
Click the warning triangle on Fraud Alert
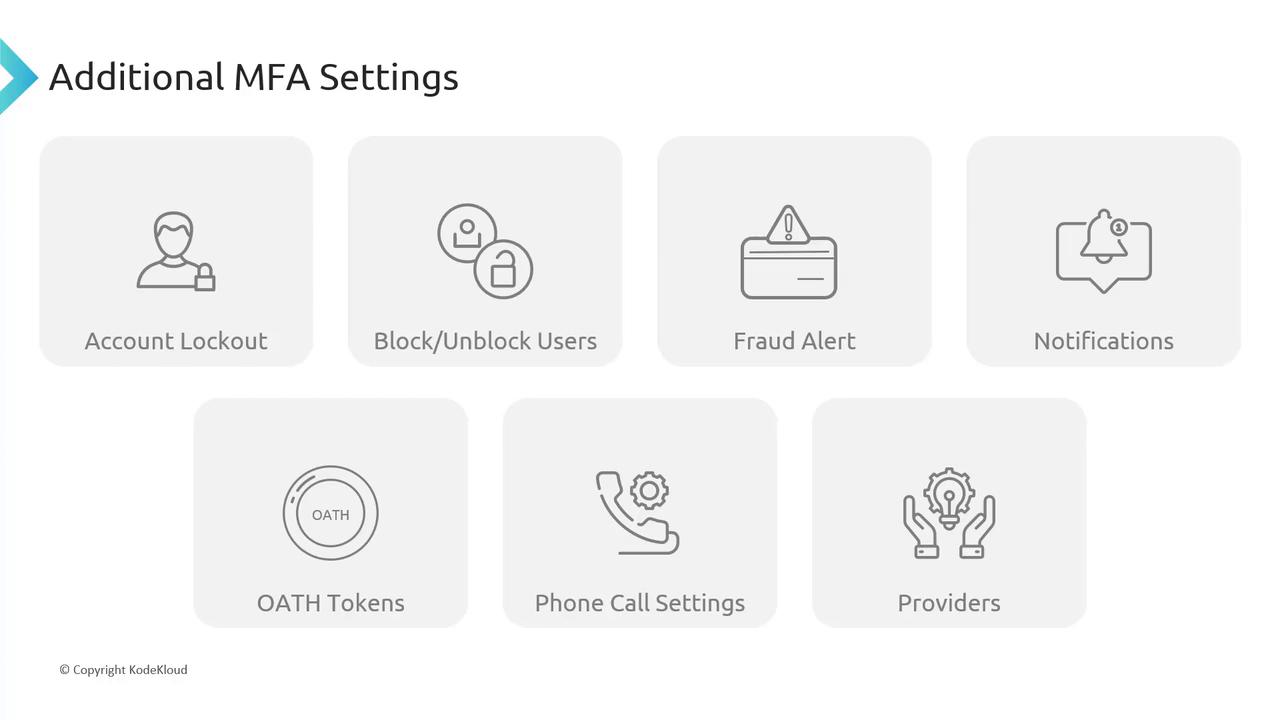point(789,225)
